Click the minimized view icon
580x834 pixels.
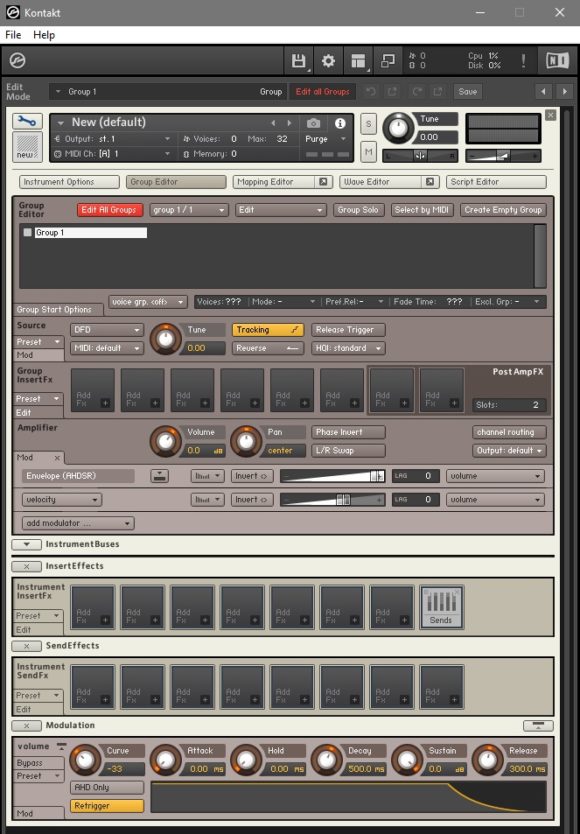pyautogui.click(x=388, y=61)
